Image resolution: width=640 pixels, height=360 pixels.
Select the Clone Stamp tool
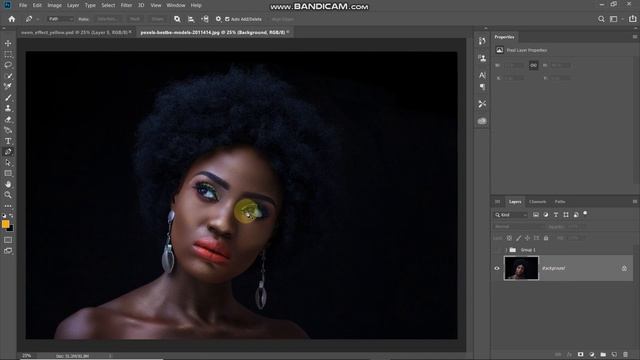[8, 109]
